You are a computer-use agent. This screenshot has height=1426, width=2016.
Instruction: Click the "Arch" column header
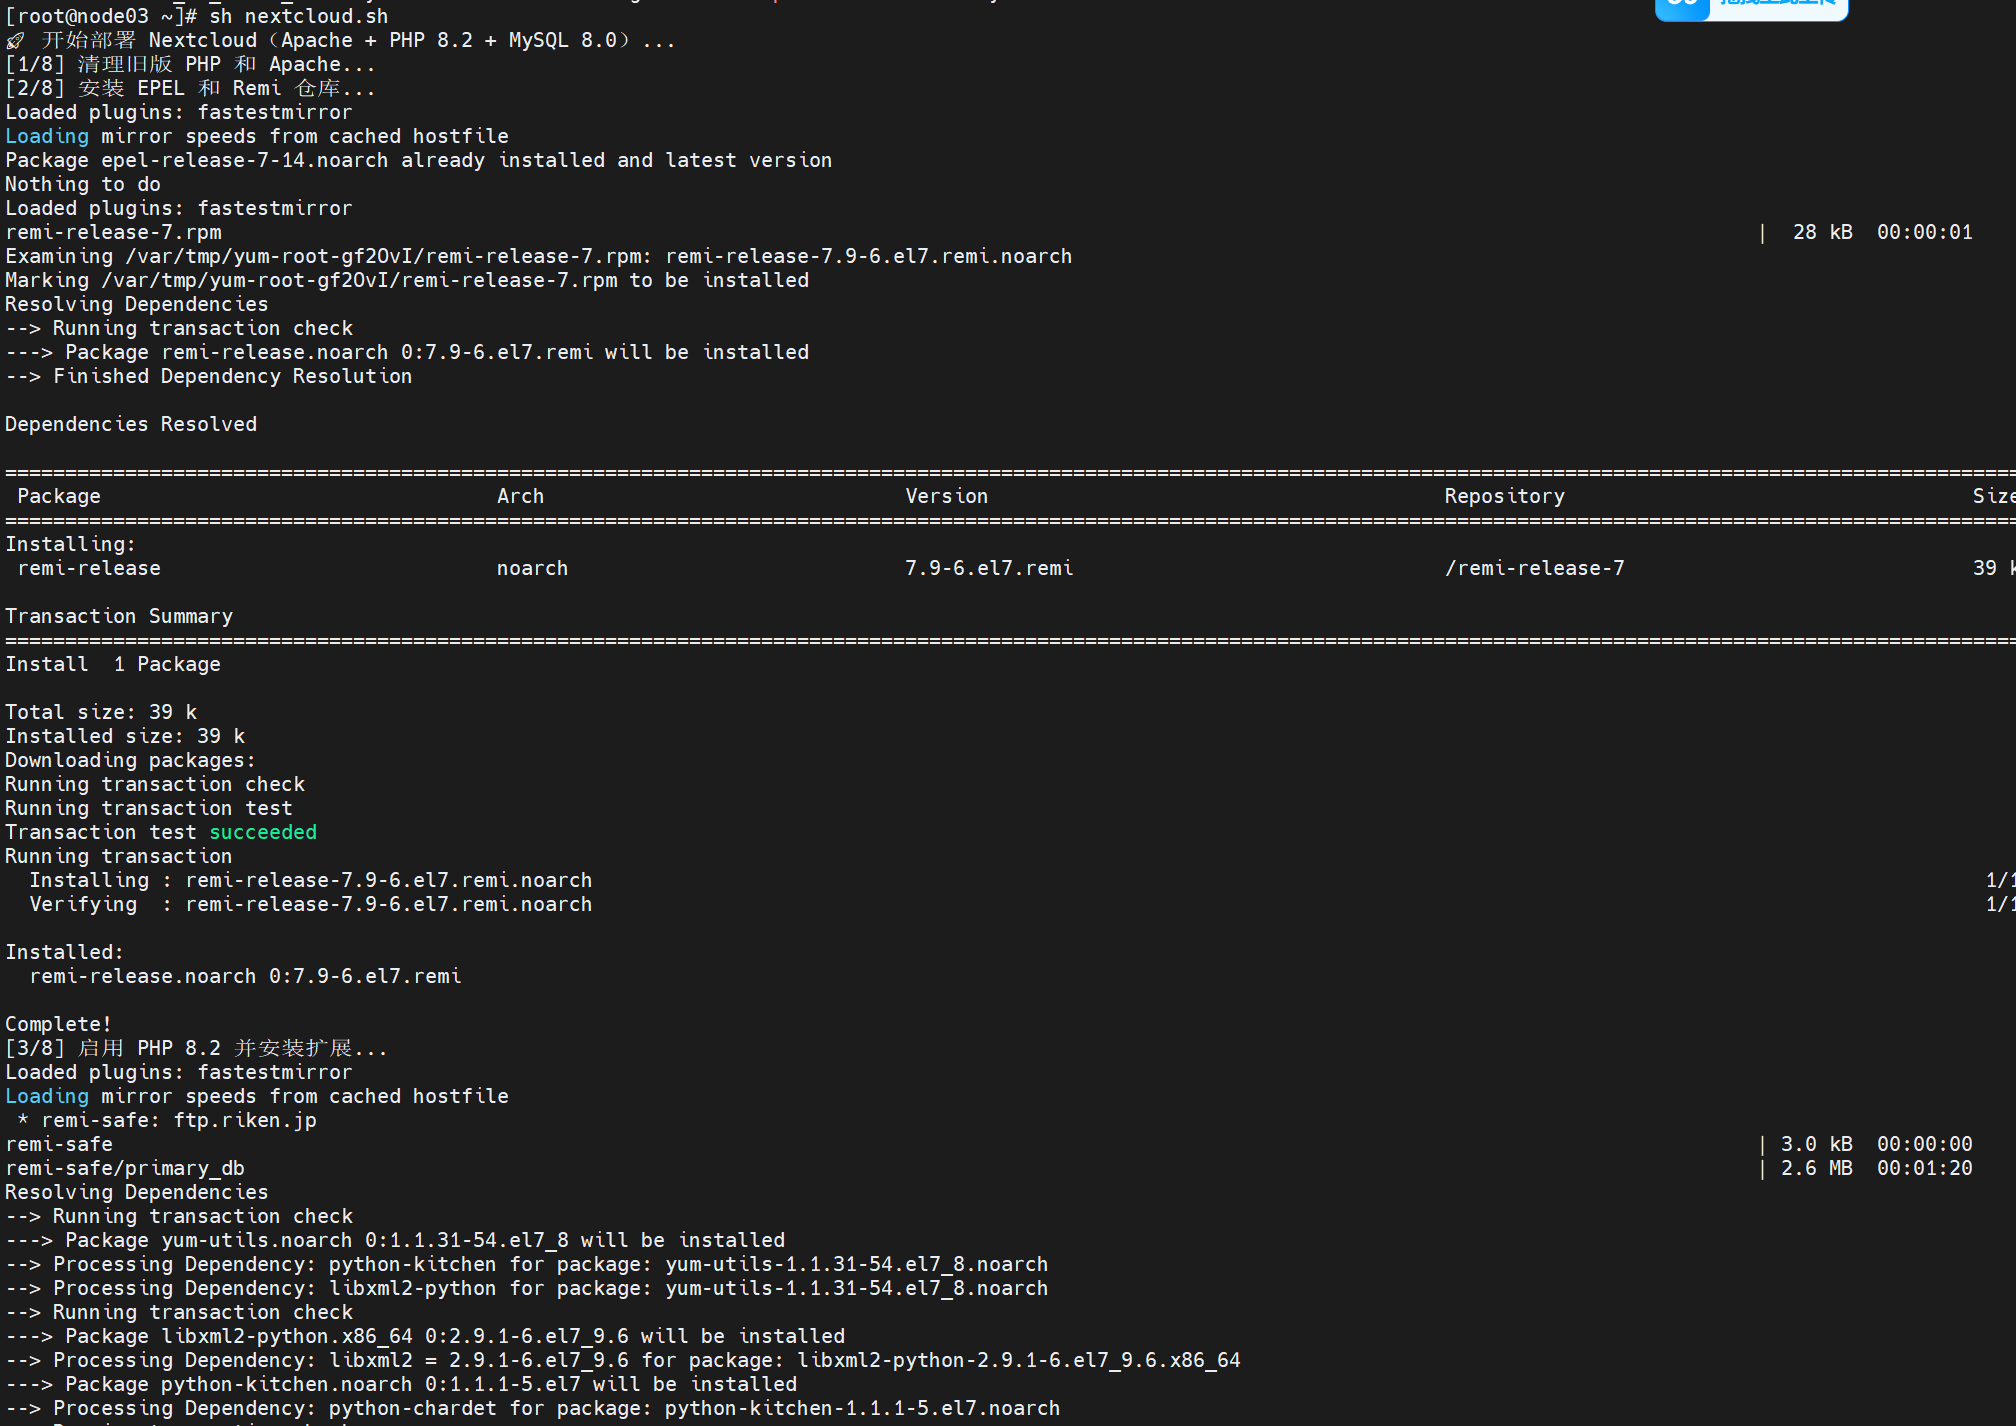[x=520, y=496]
